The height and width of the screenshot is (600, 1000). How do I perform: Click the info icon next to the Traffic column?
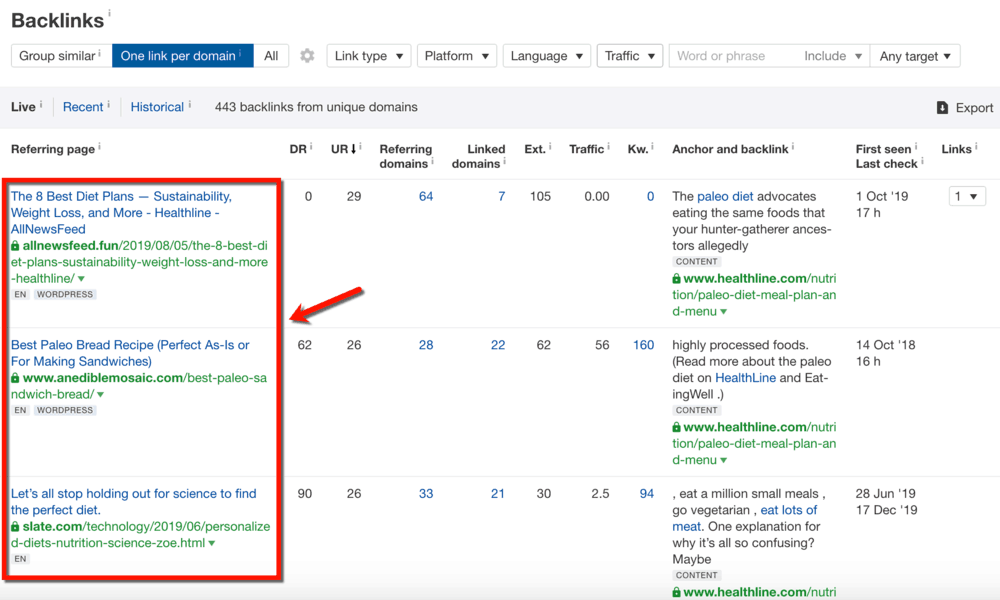[x=610, y=145]
